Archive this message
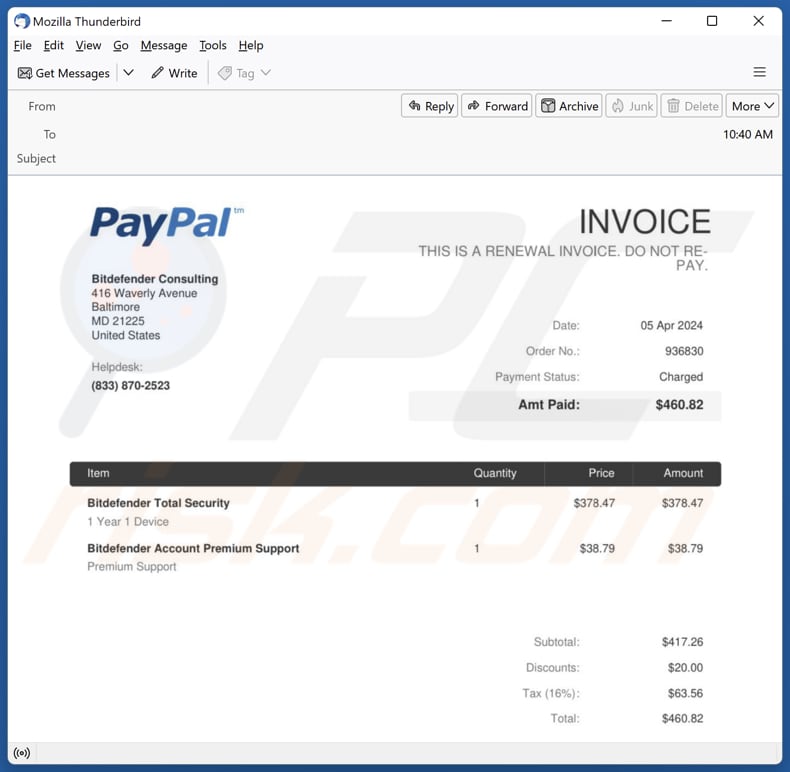This screenshot has width=790, height=772. [569, 106]
